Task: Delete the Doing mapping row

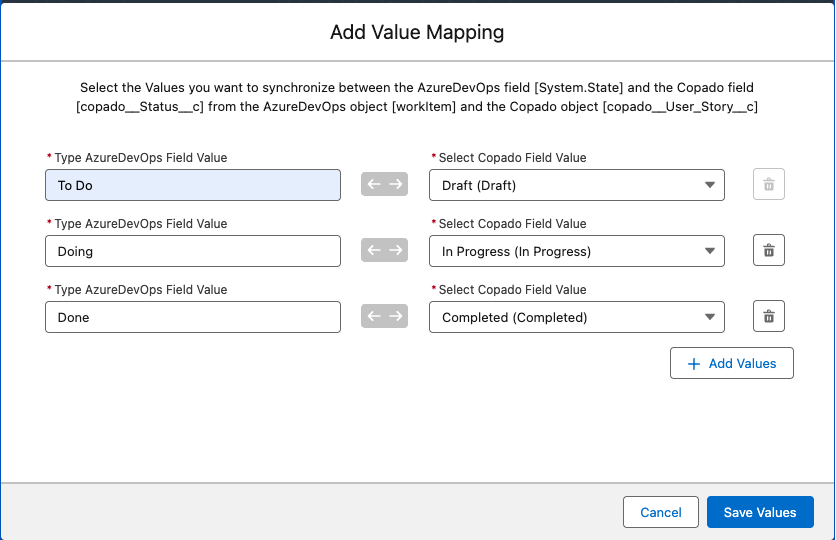Action: point(768,250)
